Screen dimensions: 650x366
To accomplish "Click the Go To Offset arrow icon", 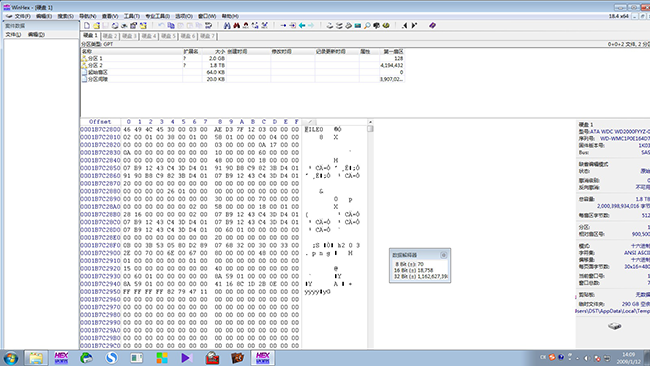I will pyautogui.click(x=284, y=26).
